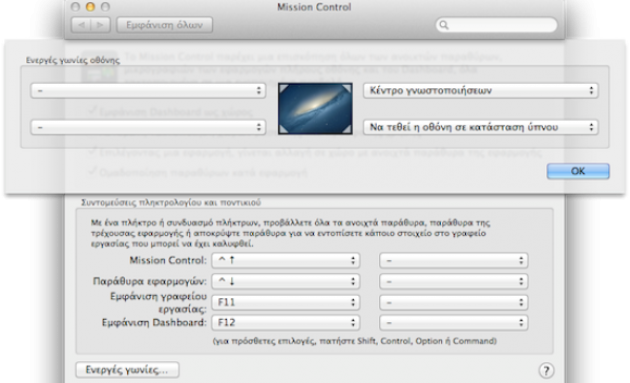Open bottom-left hot corner dropdown
This screenshot has width=630, height=383.
coord(148,127)
